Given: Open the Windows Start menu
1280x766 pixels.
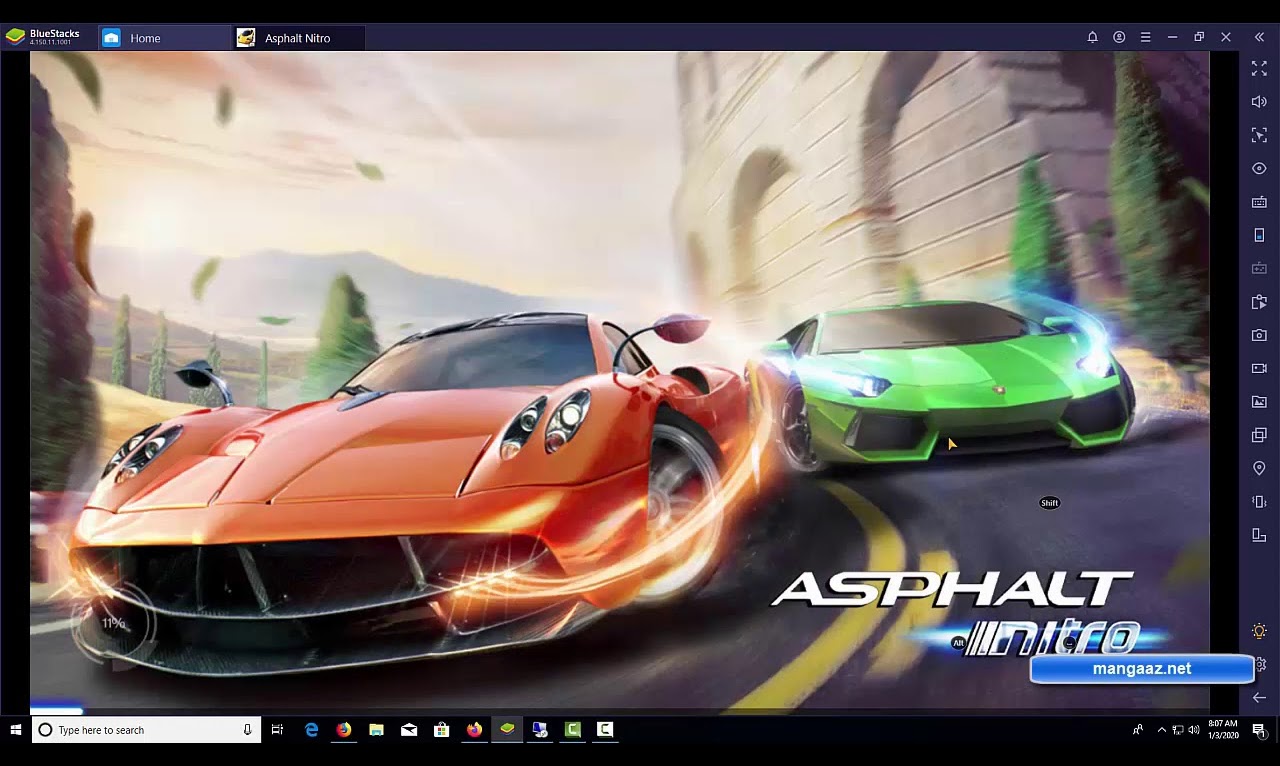Looking at the screenshot, I should pos(15,730).
